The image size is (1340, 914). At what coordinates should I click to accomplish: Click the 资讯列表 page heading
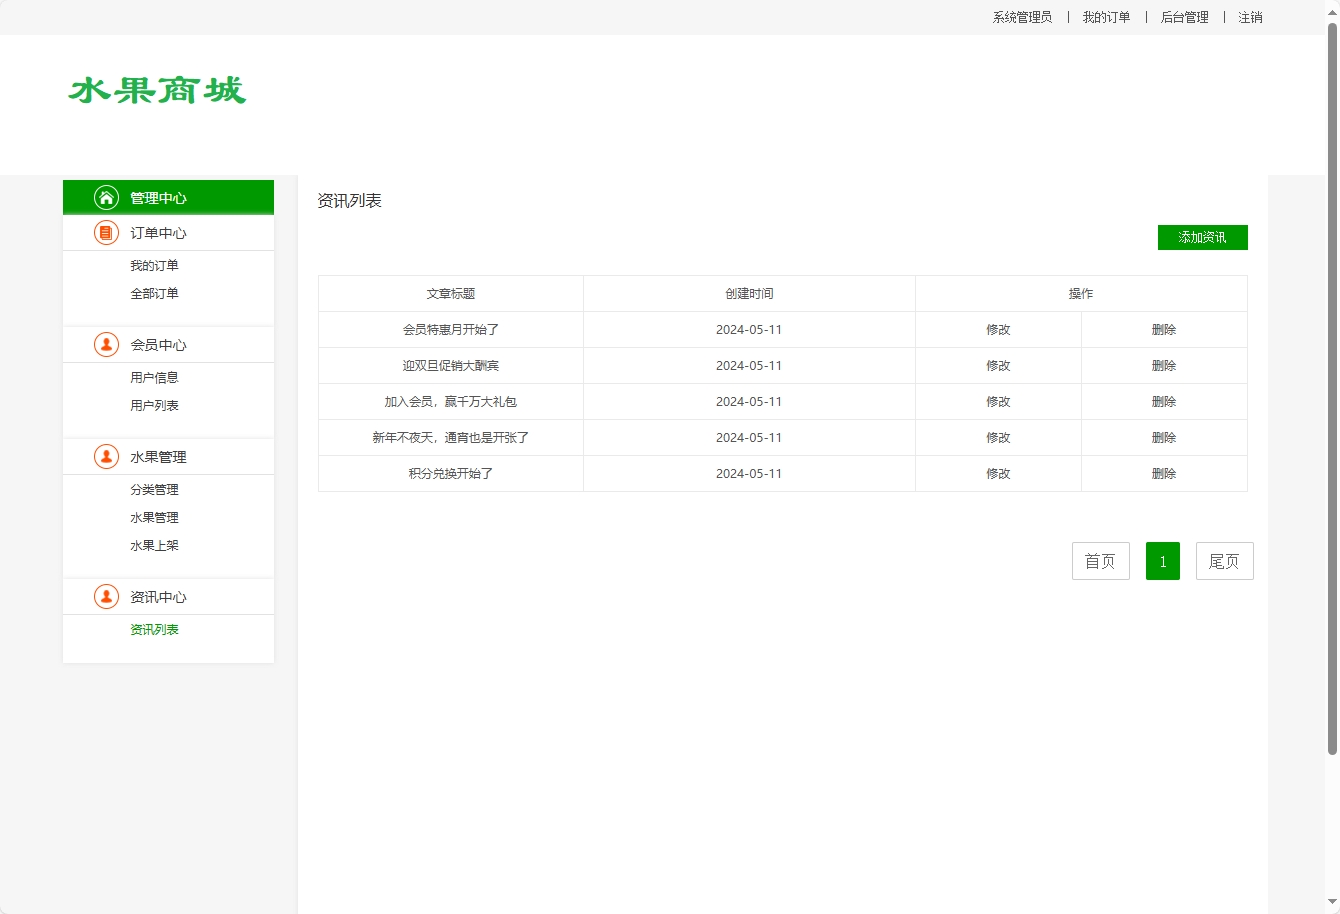pos(349,201)
